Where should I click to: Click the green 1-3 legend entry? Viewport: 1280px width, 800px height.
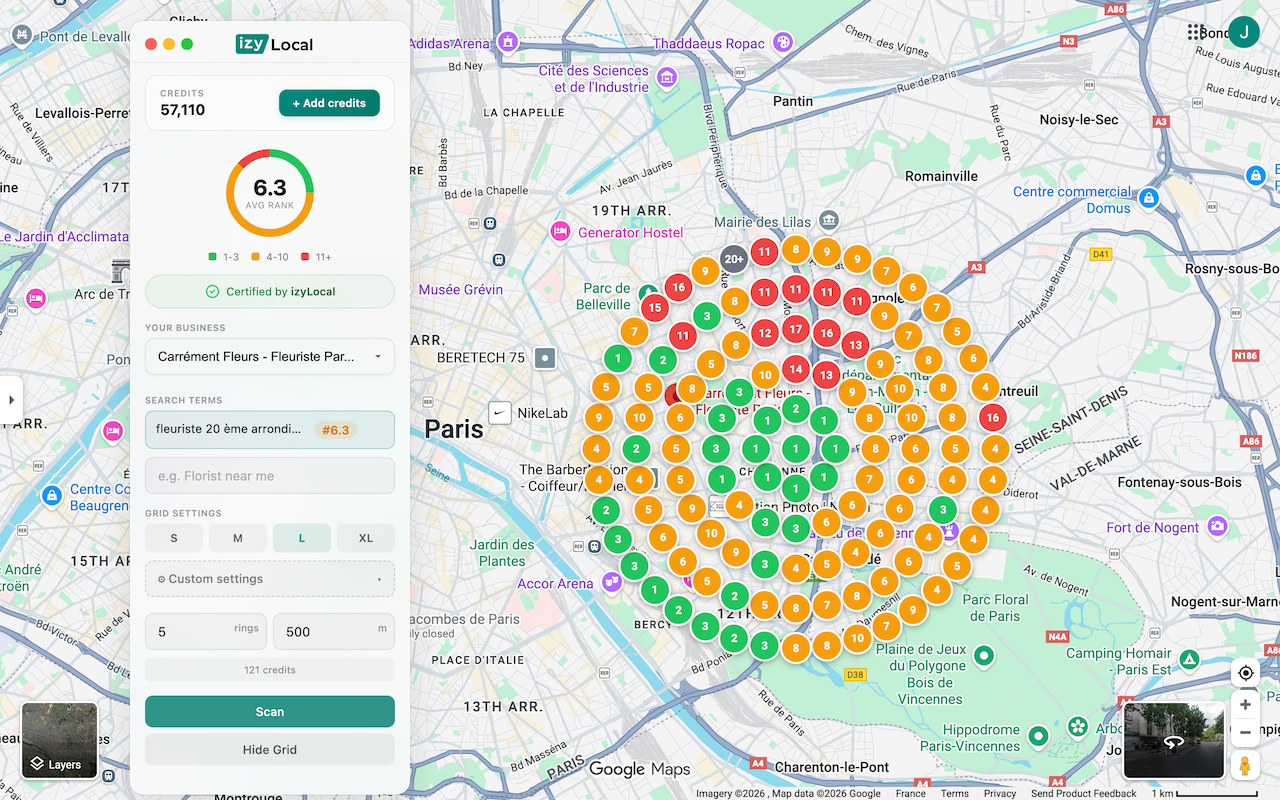point(224,257)
